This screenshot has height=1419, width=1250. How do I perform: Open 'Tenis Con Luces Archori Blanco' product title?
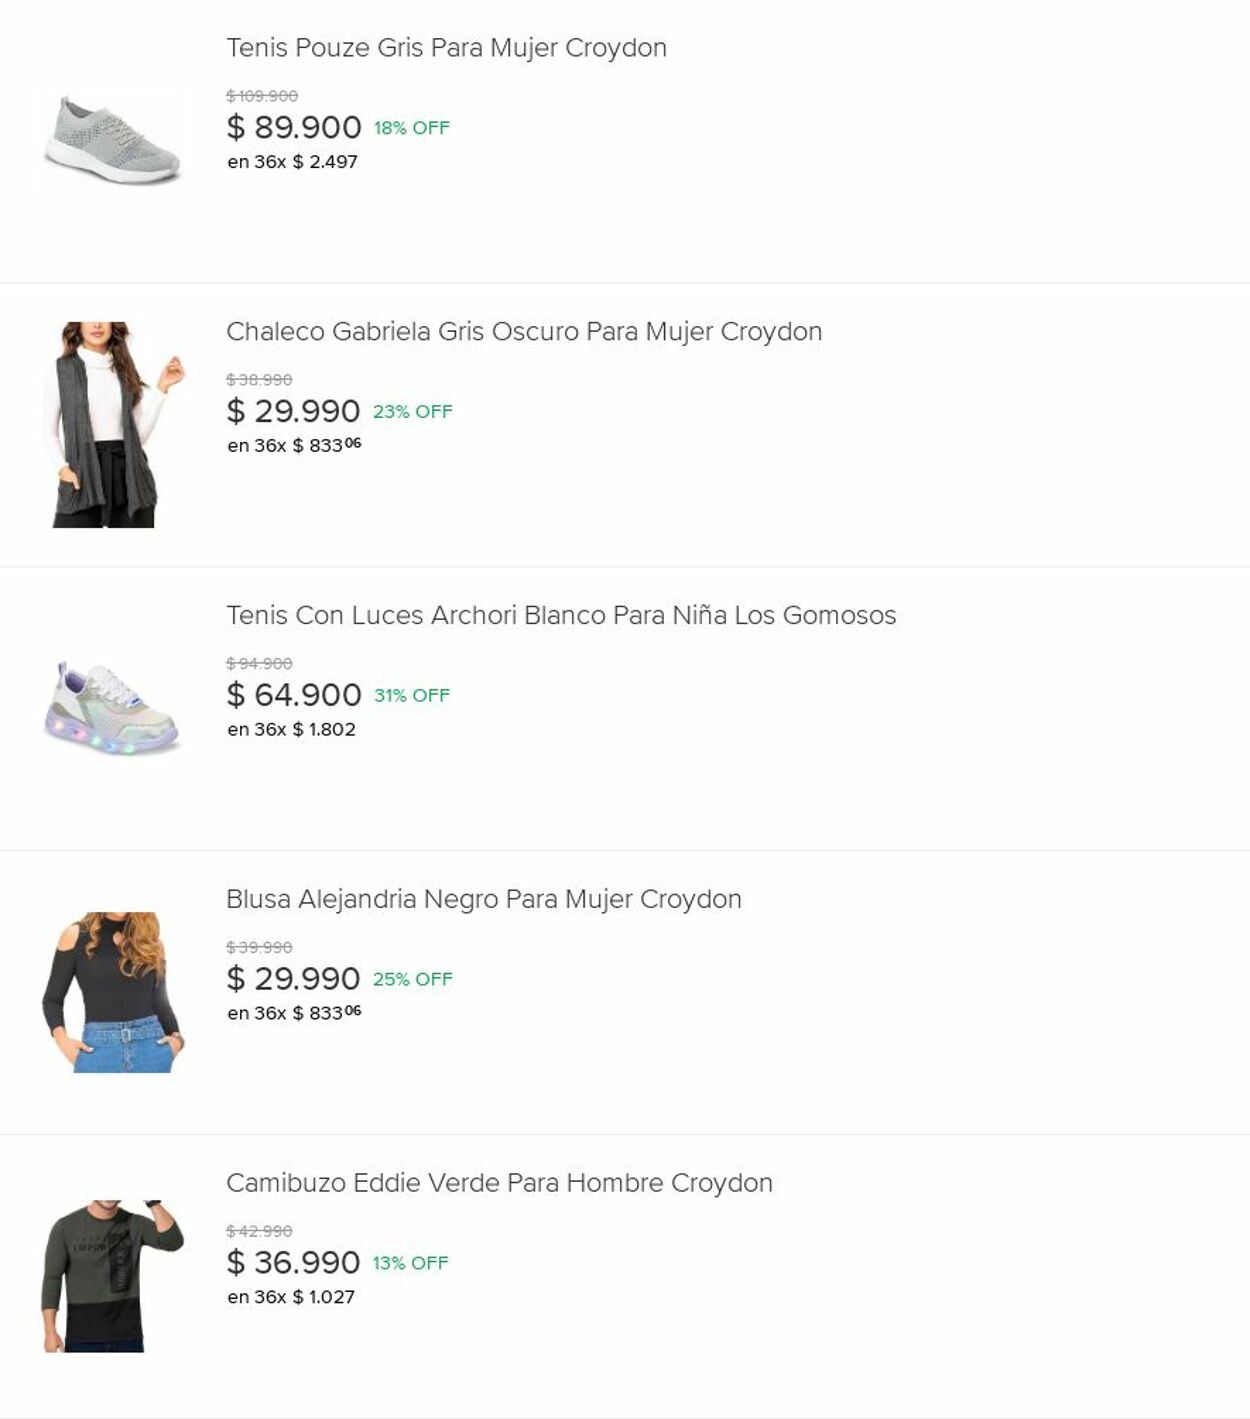tap(560, 616)
